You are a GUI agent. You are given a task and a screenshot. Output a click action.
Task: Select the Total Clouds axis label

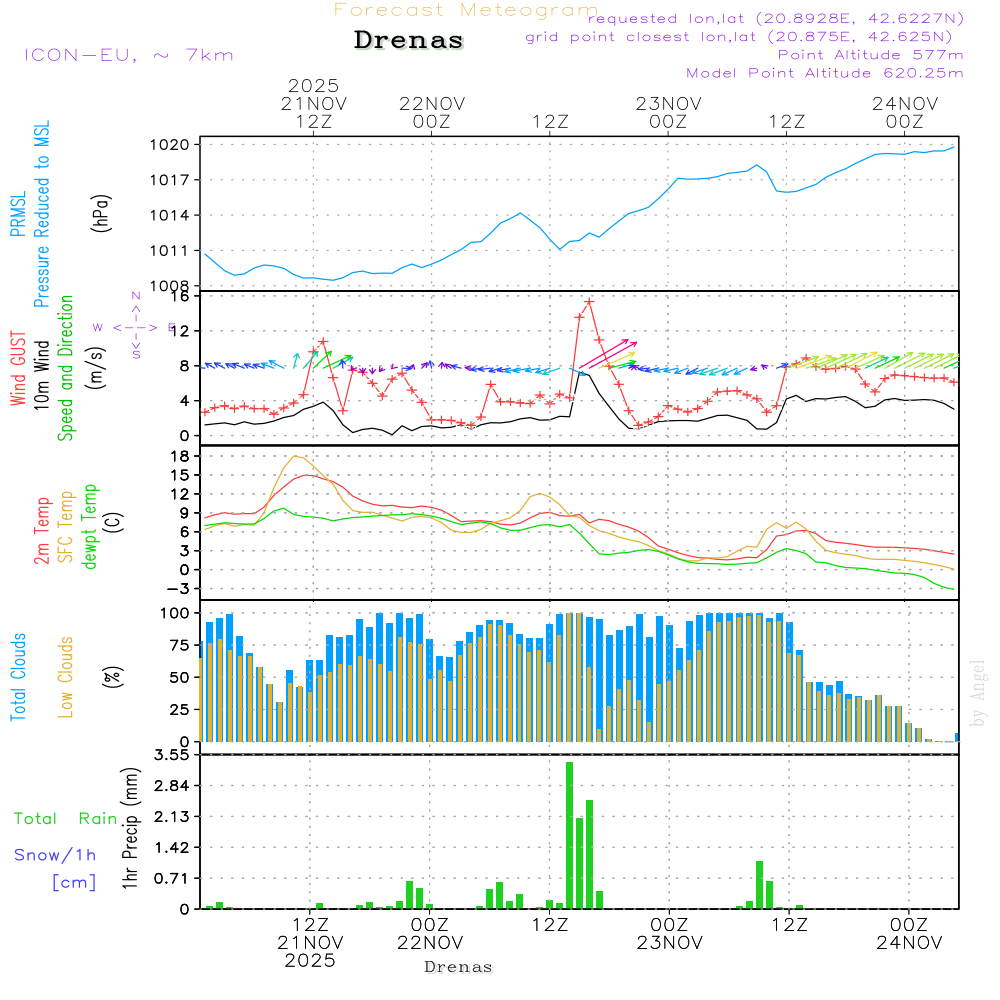(18, 677)
